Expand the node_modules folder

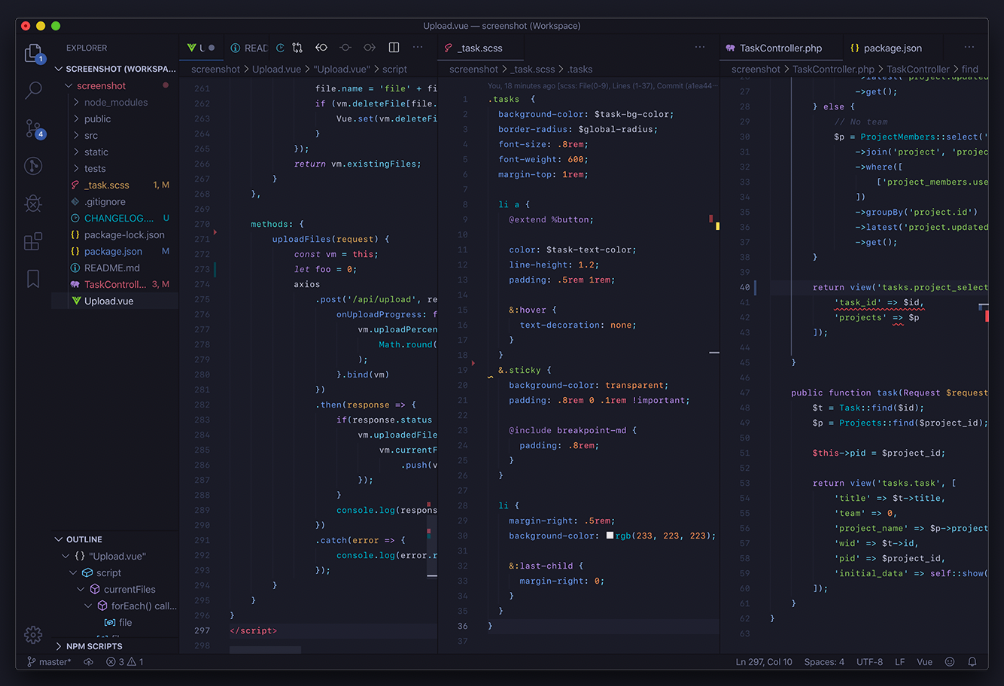76,102
